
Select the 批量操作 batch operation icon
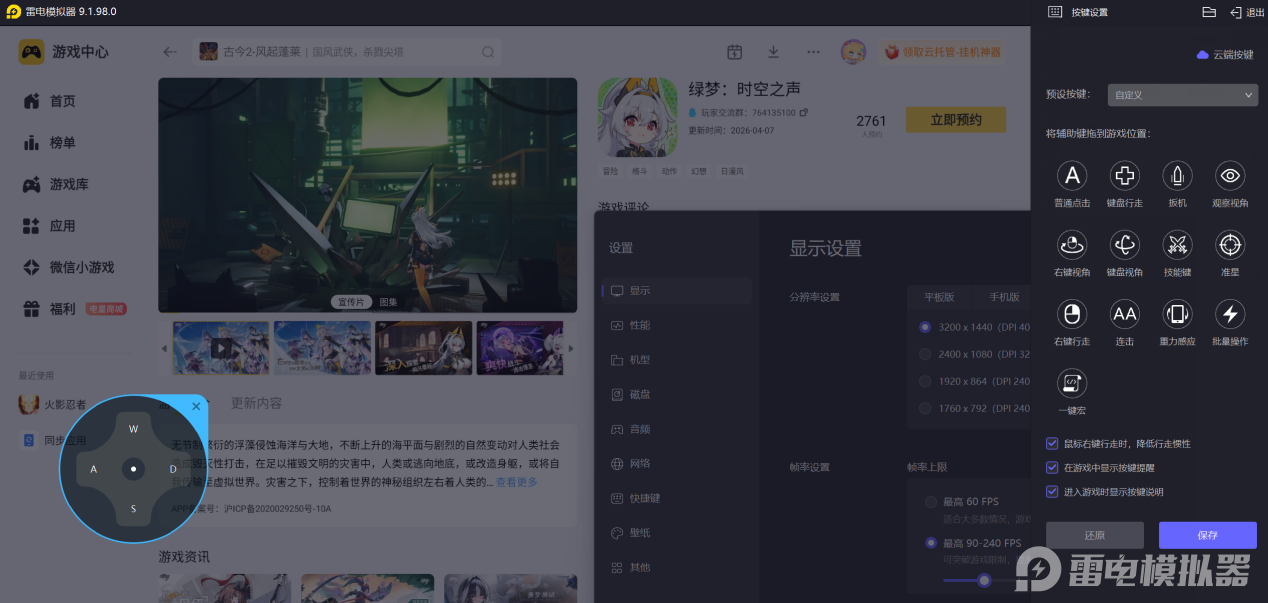pyautogui.click(x=1230, y=314)
